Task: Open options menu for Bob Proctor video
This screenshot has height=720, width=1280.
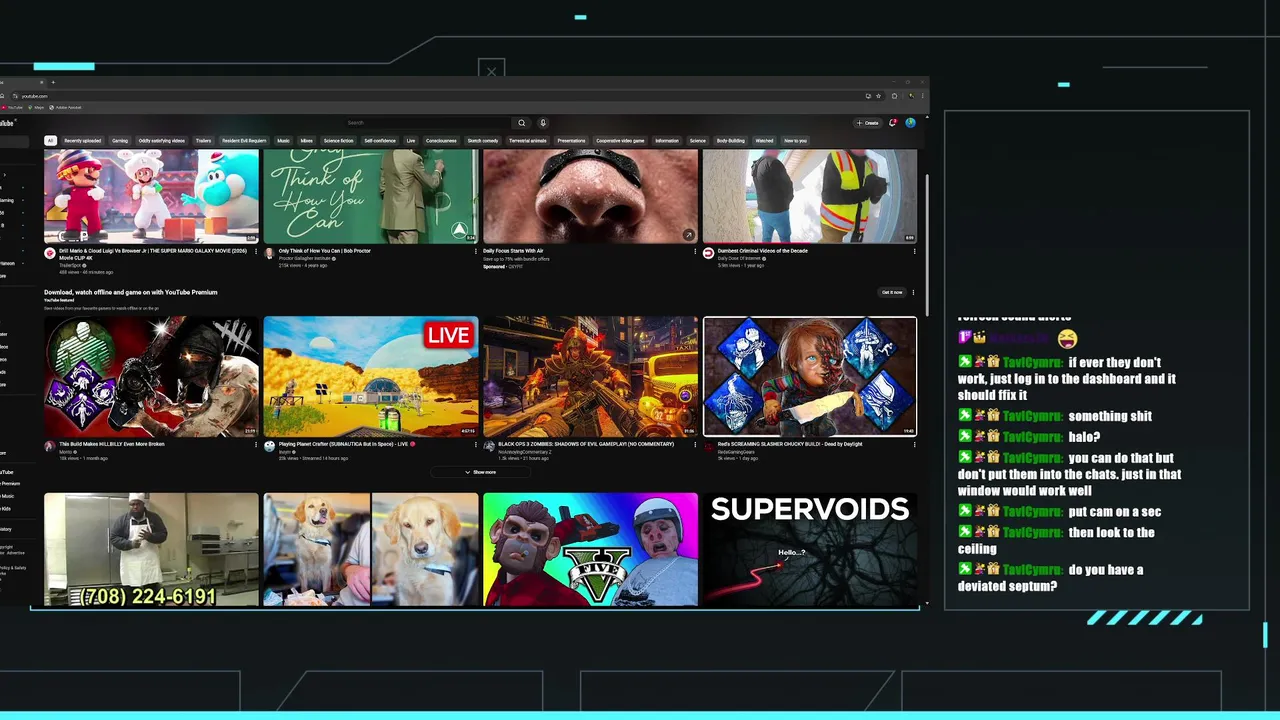Action: (x=475, y=251)
